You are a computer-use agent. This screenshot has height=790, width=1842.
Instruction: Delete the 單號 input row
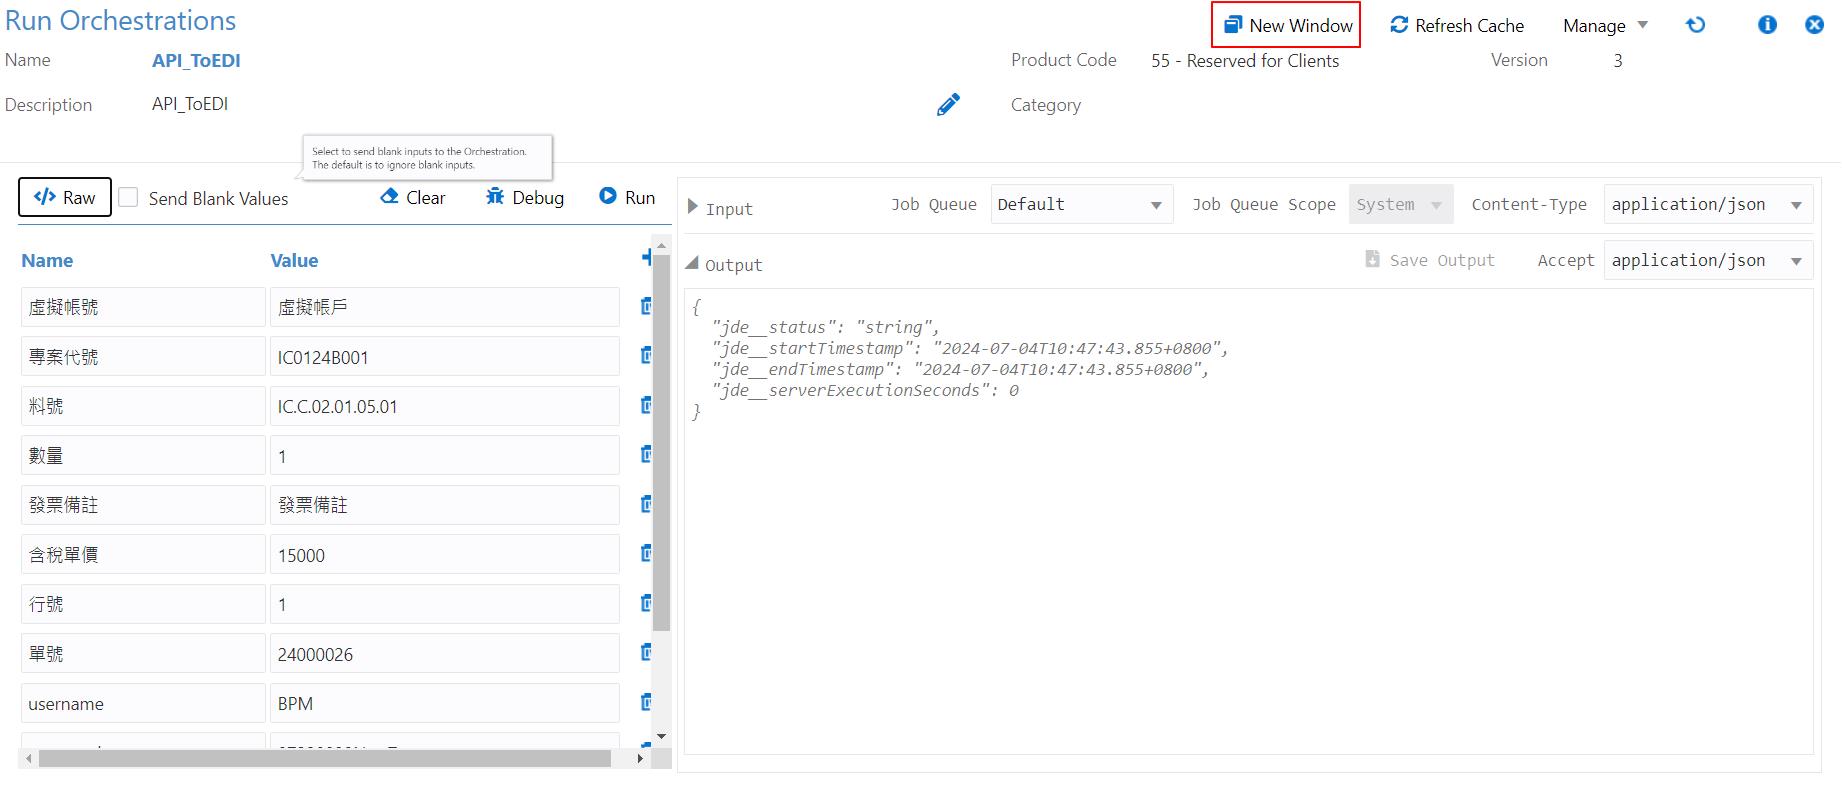click(646, 652)
